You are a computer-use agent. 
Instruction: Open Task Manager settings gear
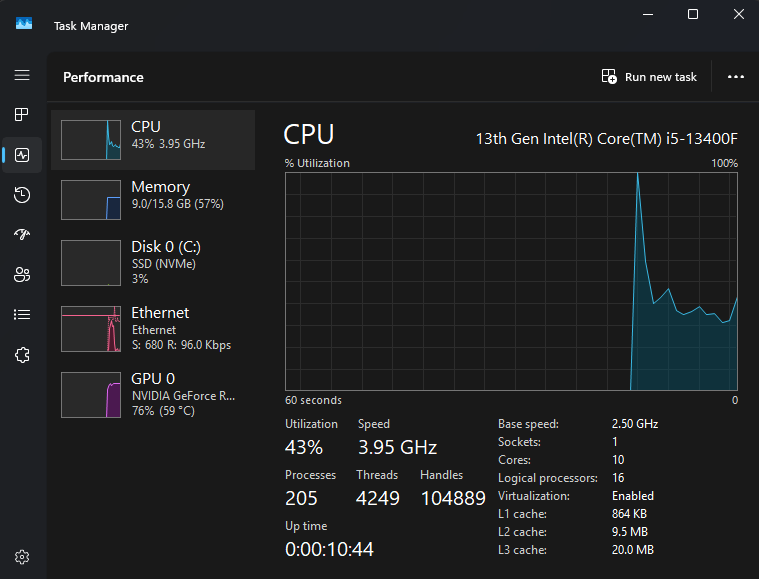pos(22,557)
